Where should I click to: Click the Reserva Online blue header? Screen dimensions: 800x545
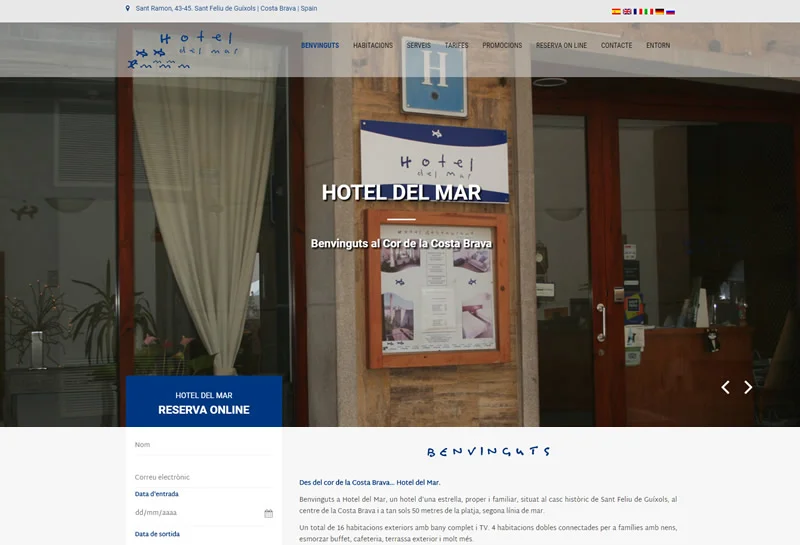point(204,401)
